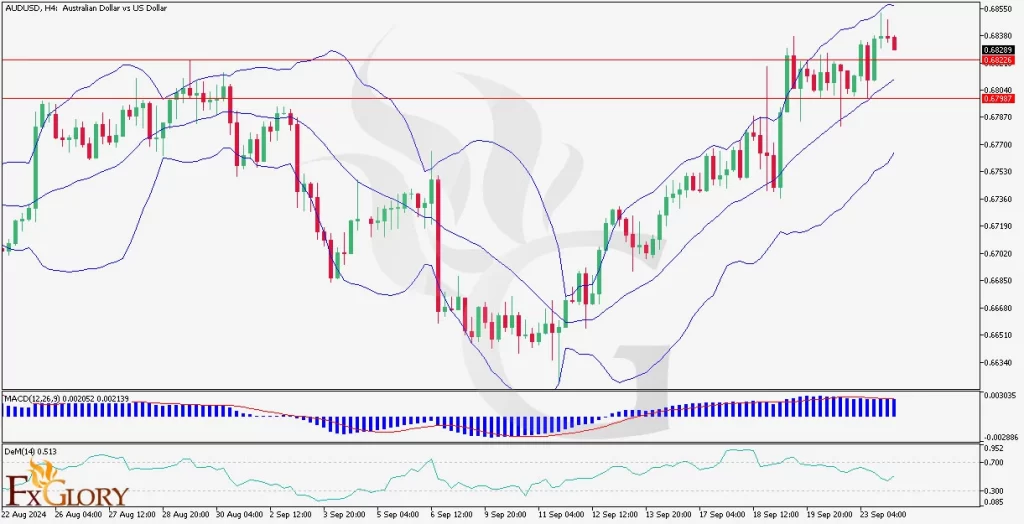Image resolution: width=1024 pixels, height=524 pixels.
Task: Click the 0.67020 price axis label
Action: pos(999,254)
